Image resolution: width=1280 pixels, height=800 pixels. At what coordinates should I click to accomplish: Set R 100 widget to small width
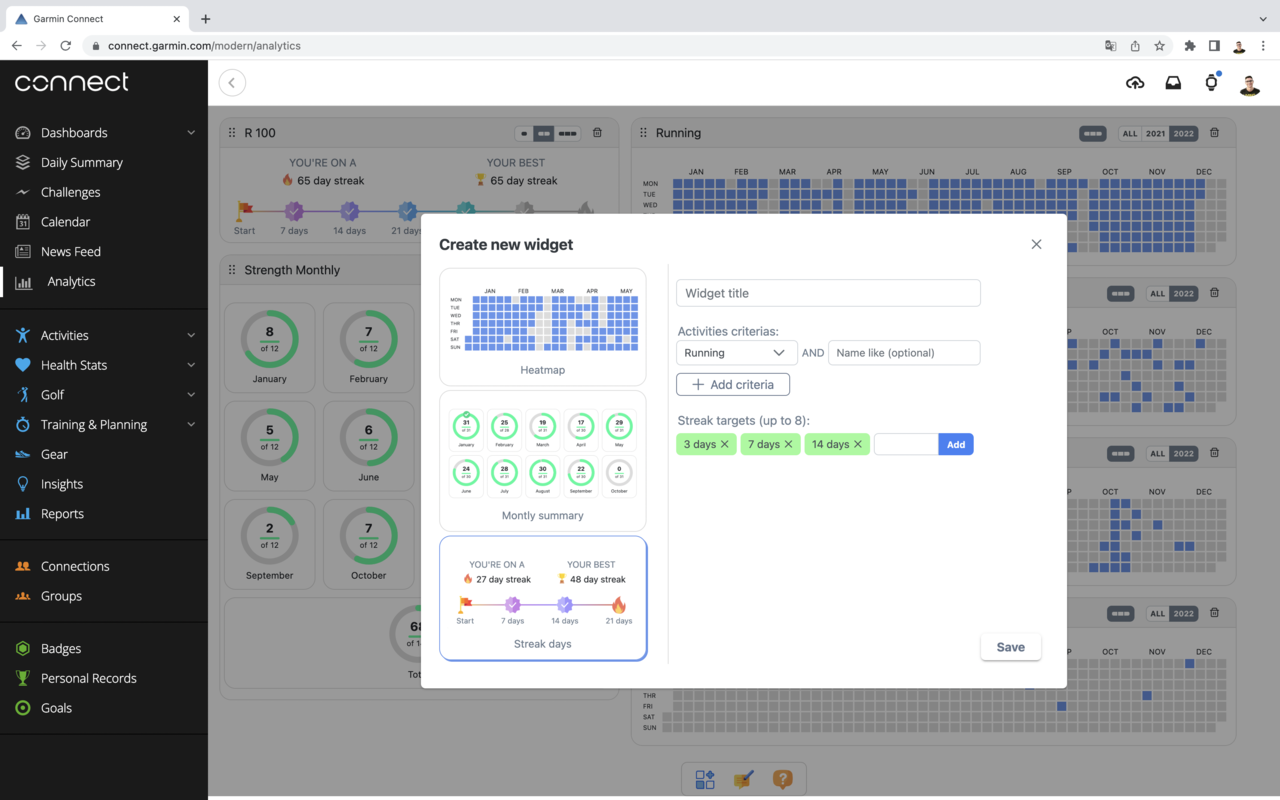524,133
